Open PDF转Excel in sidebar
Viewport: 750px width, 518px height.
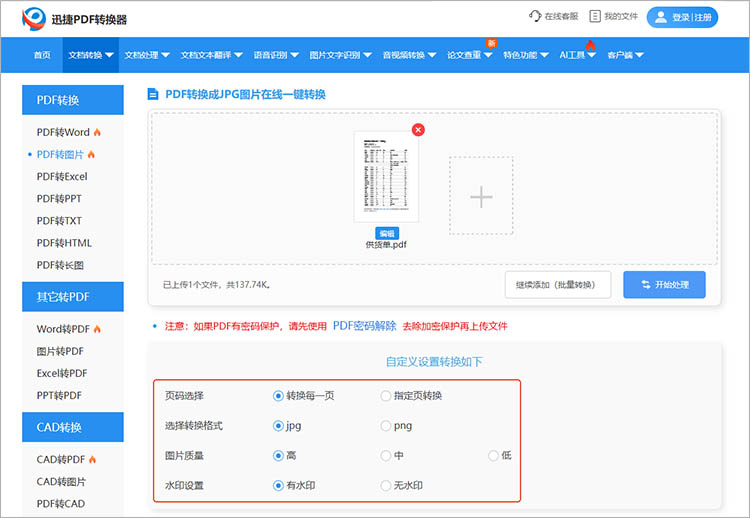(x=62, y=176)
